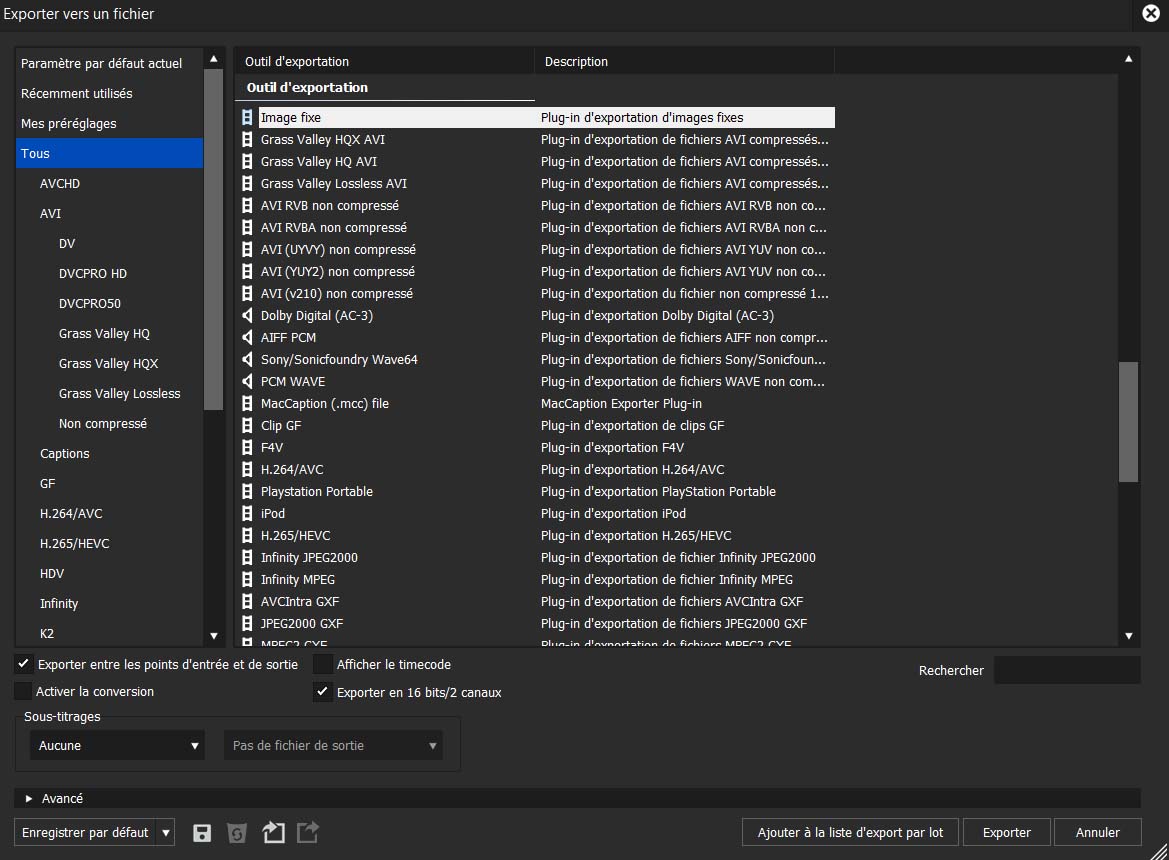
Task: Click the speaker icon beside Dolby Digital (AC-3)
Action: pyautogui.click(x=248, y=315)
